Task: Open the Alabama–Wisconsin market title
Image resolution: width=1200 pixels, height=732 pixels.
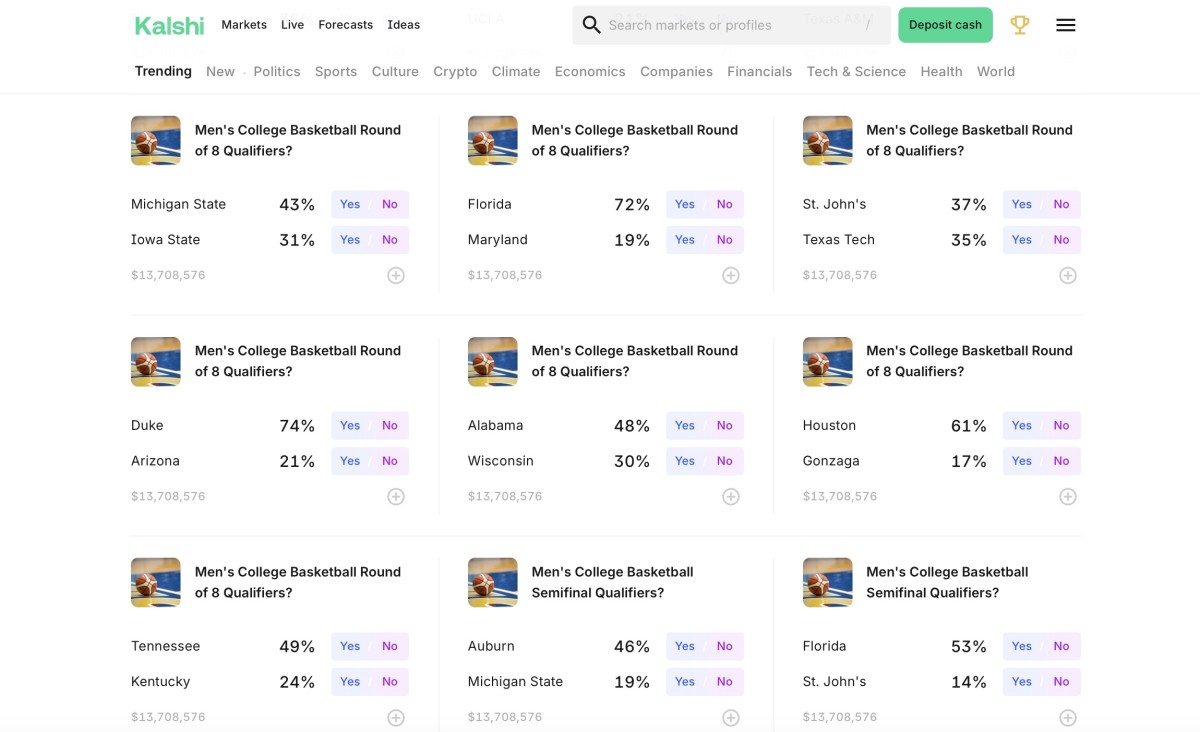Action: pyautogui.click(x=634, y=361)
